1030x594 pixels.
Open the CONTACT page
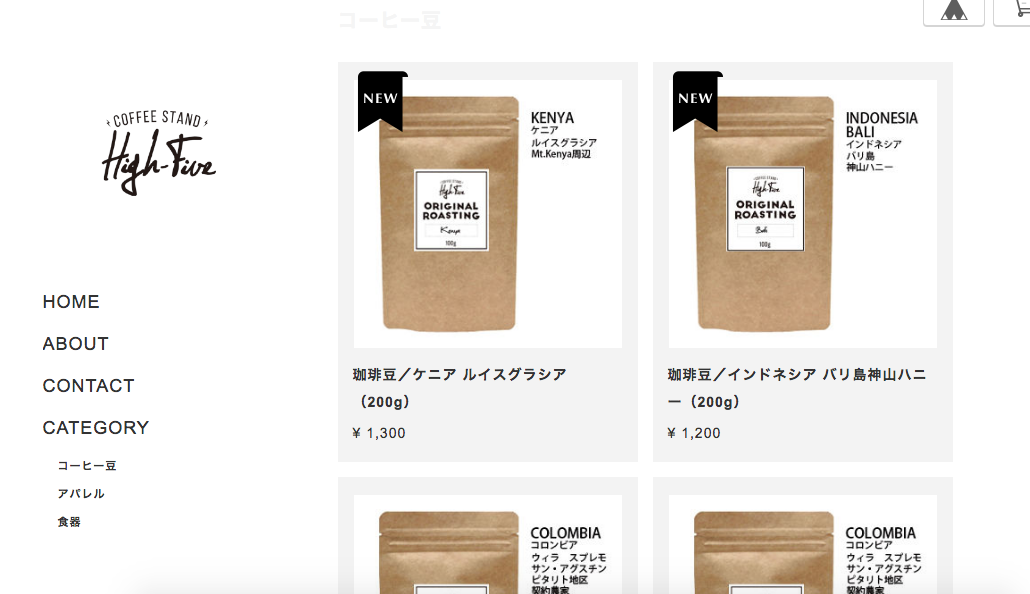click(x=89, y=386)
